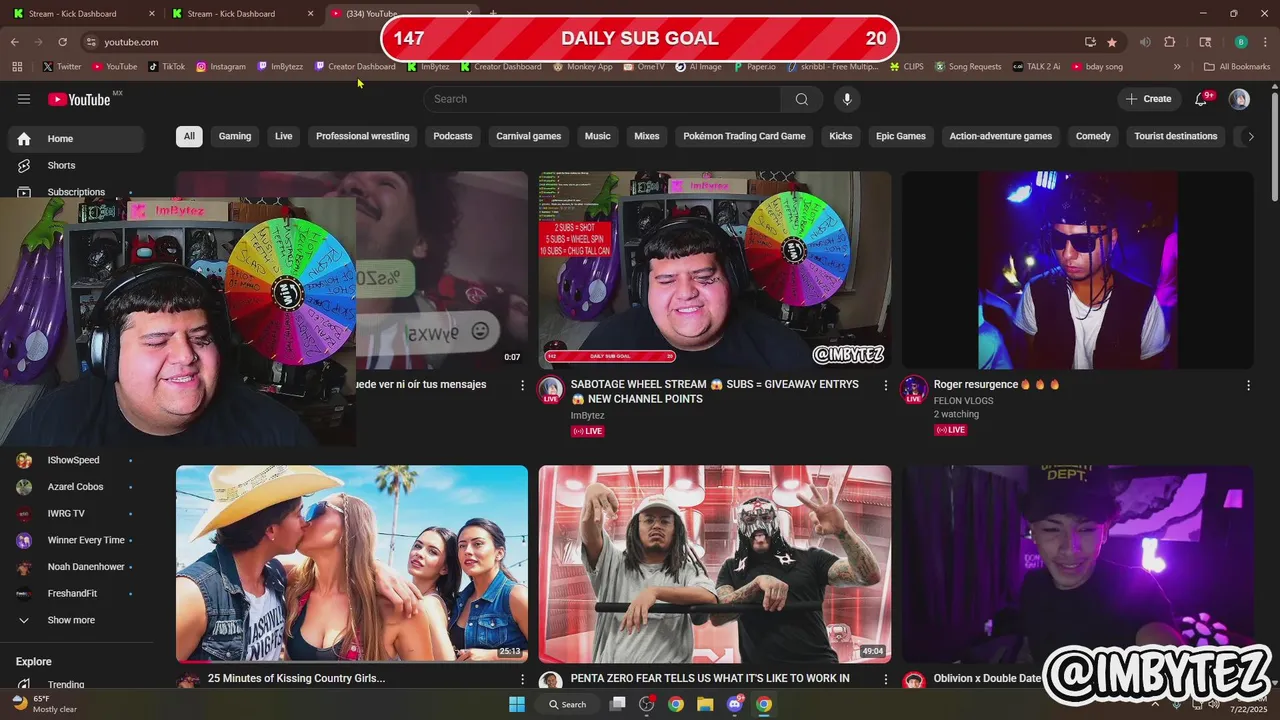Switch to the (334) YouTube browser tab
This screenshot has height=720, width=1280.
[400, 14]
